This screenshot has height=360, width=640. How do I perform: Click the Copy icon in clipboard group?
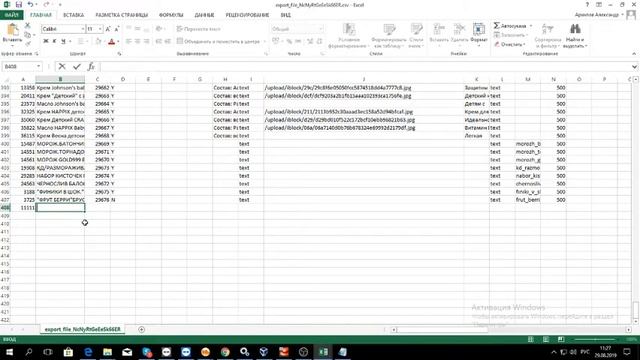pos(27,35)
